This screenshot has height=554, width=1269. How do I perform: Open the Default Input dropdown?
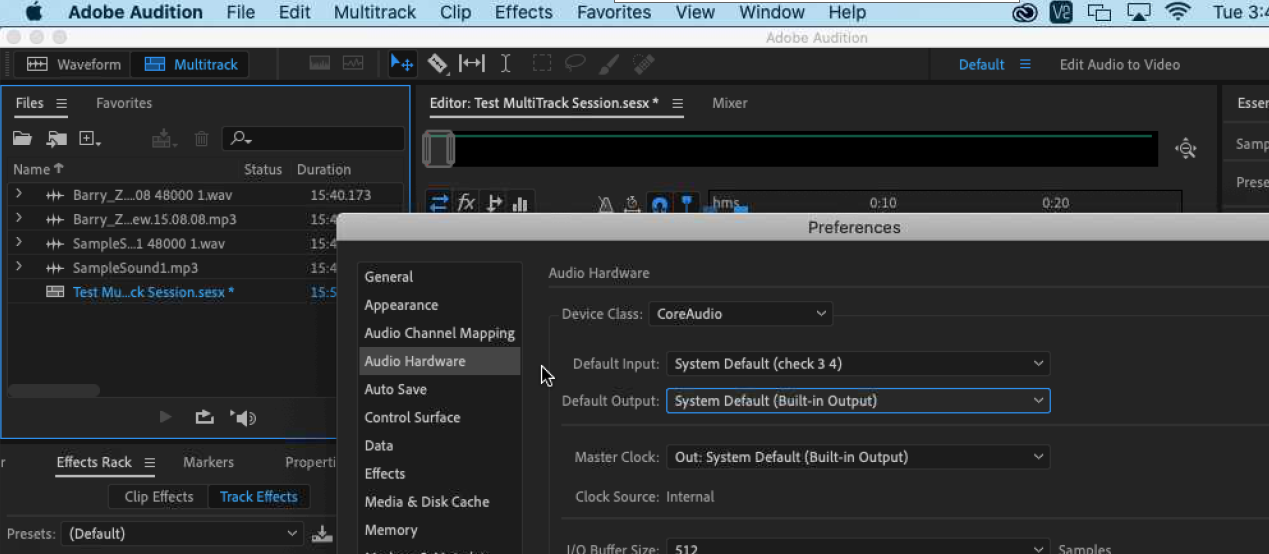click(x=858, y=364)
